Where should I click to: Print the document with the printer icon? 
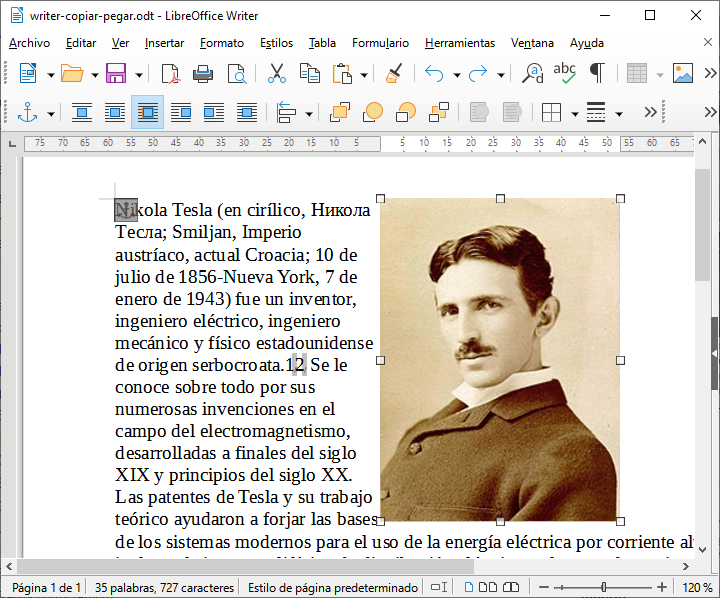point(203,73)
